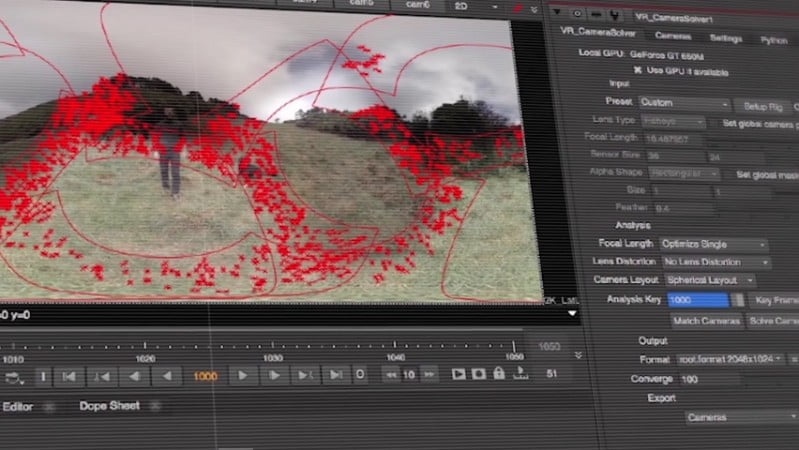799x450 pixels.
Task: Switch to the Cameras tab
Action: 673,36
